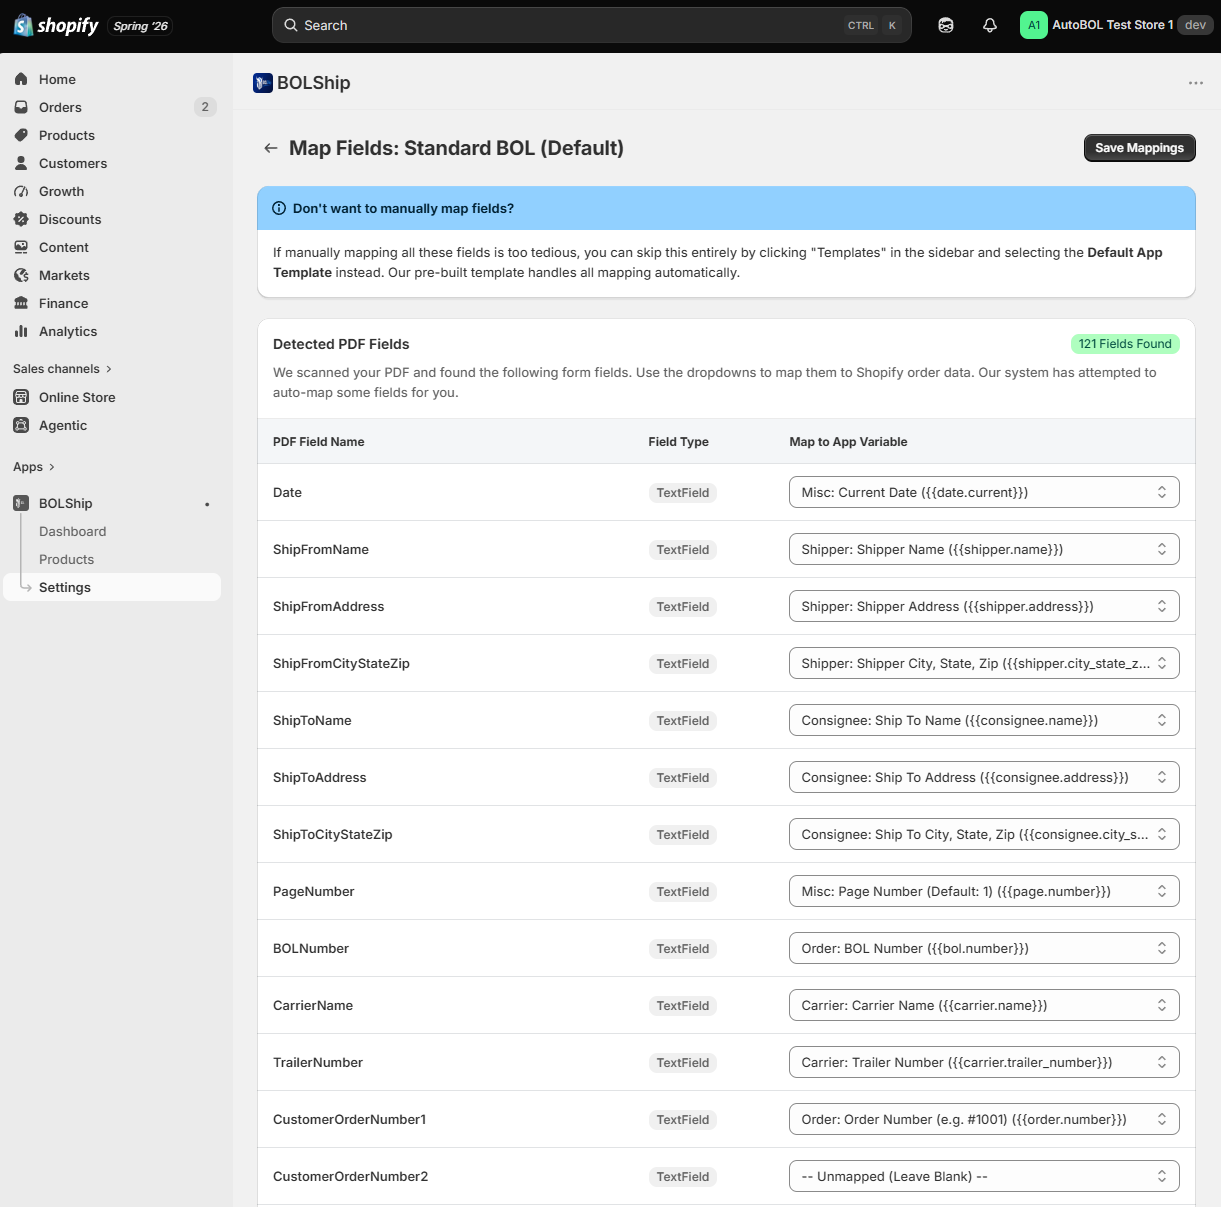Open Customers in the sidebar
This screenshot has width=1221, height=1207.
(112, 163)
